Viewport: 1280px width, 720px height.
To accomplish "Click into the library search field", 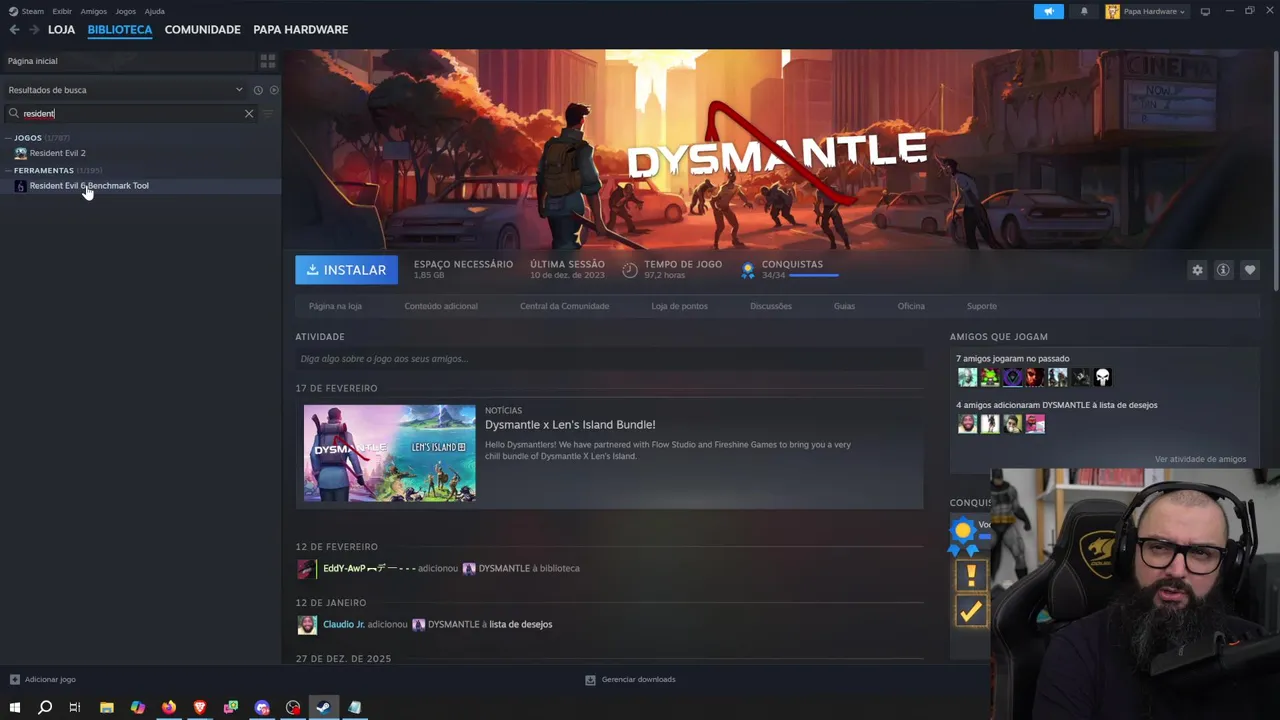I will (x=130, y=113).
